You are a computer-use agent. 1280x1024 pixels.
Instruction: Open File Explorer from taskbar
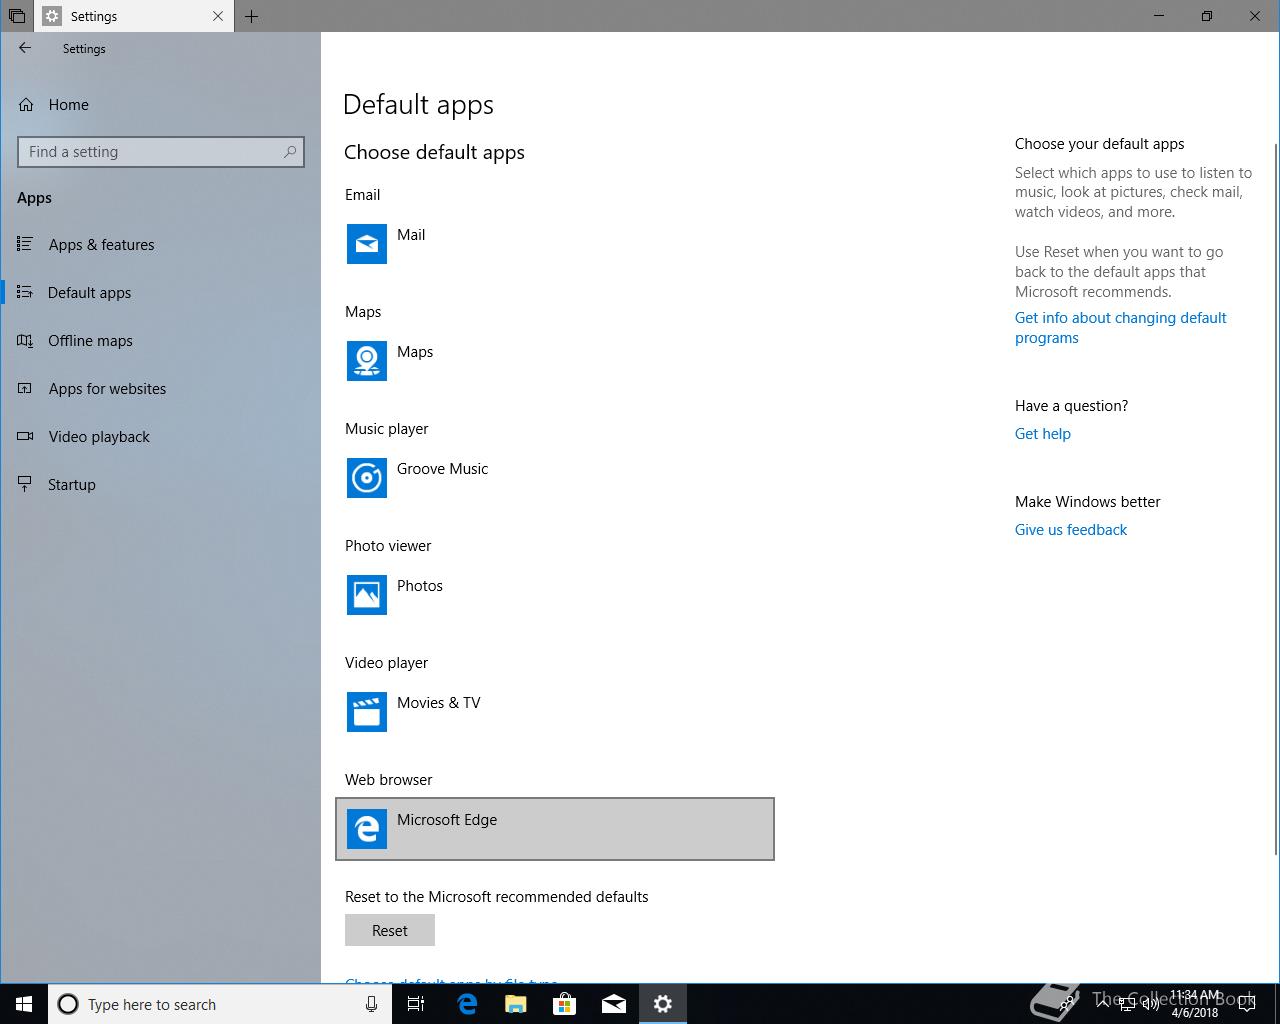pos(516,1004)
